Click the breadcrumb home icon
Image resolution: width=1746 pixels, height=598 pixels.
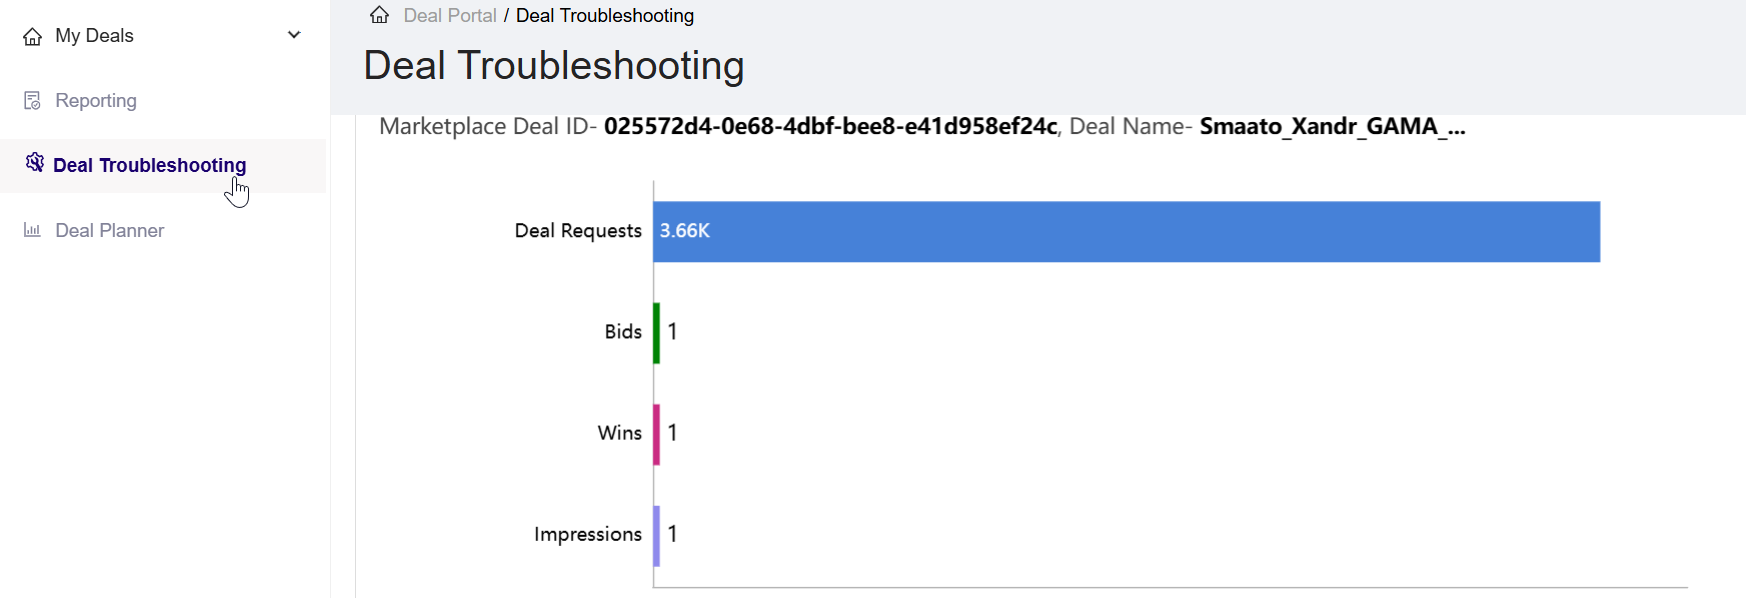[x=379, y=15]
